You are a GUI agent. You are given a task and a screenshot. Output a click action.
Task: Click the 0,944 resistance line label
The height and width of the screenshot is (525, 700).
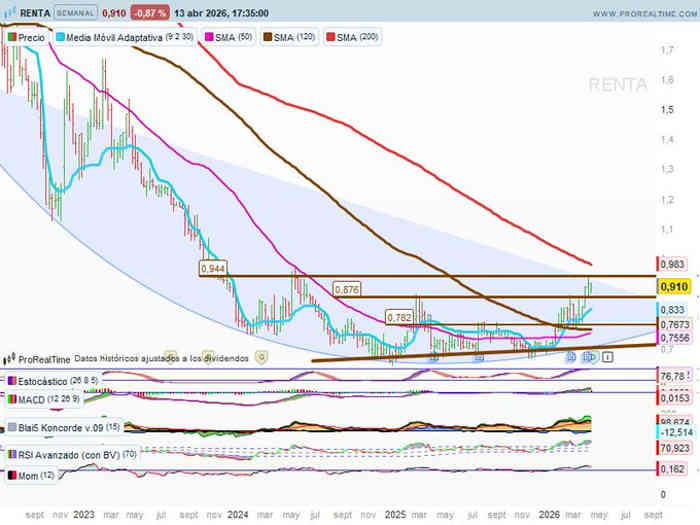click(212, 269)
